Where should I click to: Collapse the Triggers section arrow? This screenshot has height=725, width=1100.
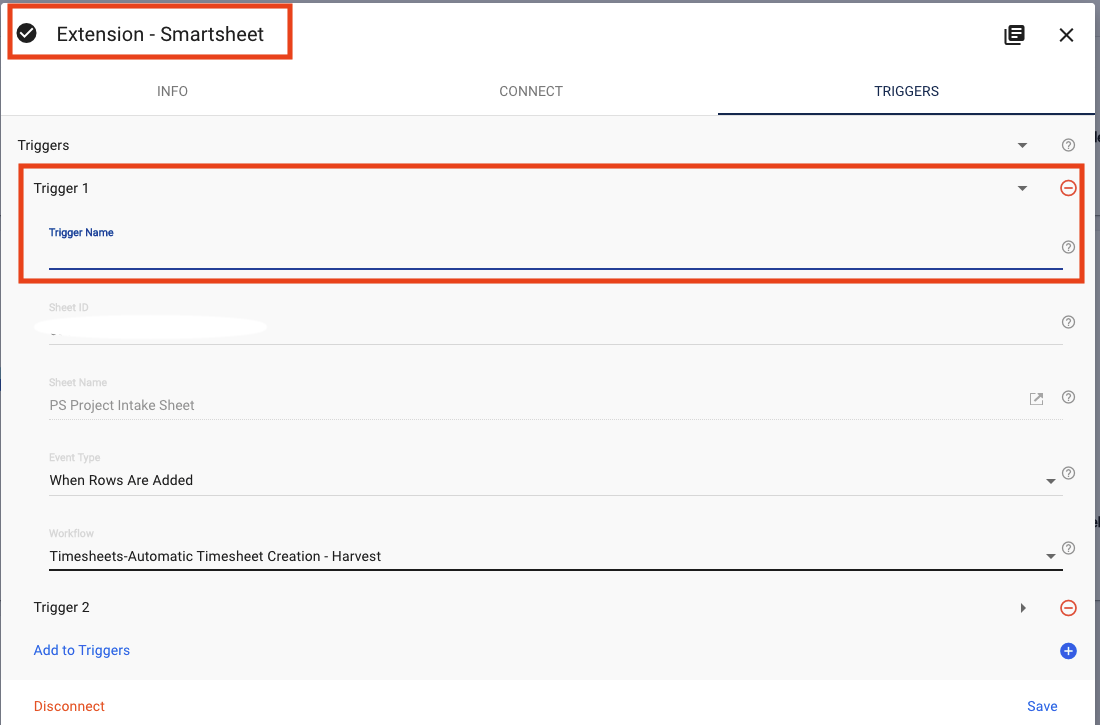click(1022, 145)
